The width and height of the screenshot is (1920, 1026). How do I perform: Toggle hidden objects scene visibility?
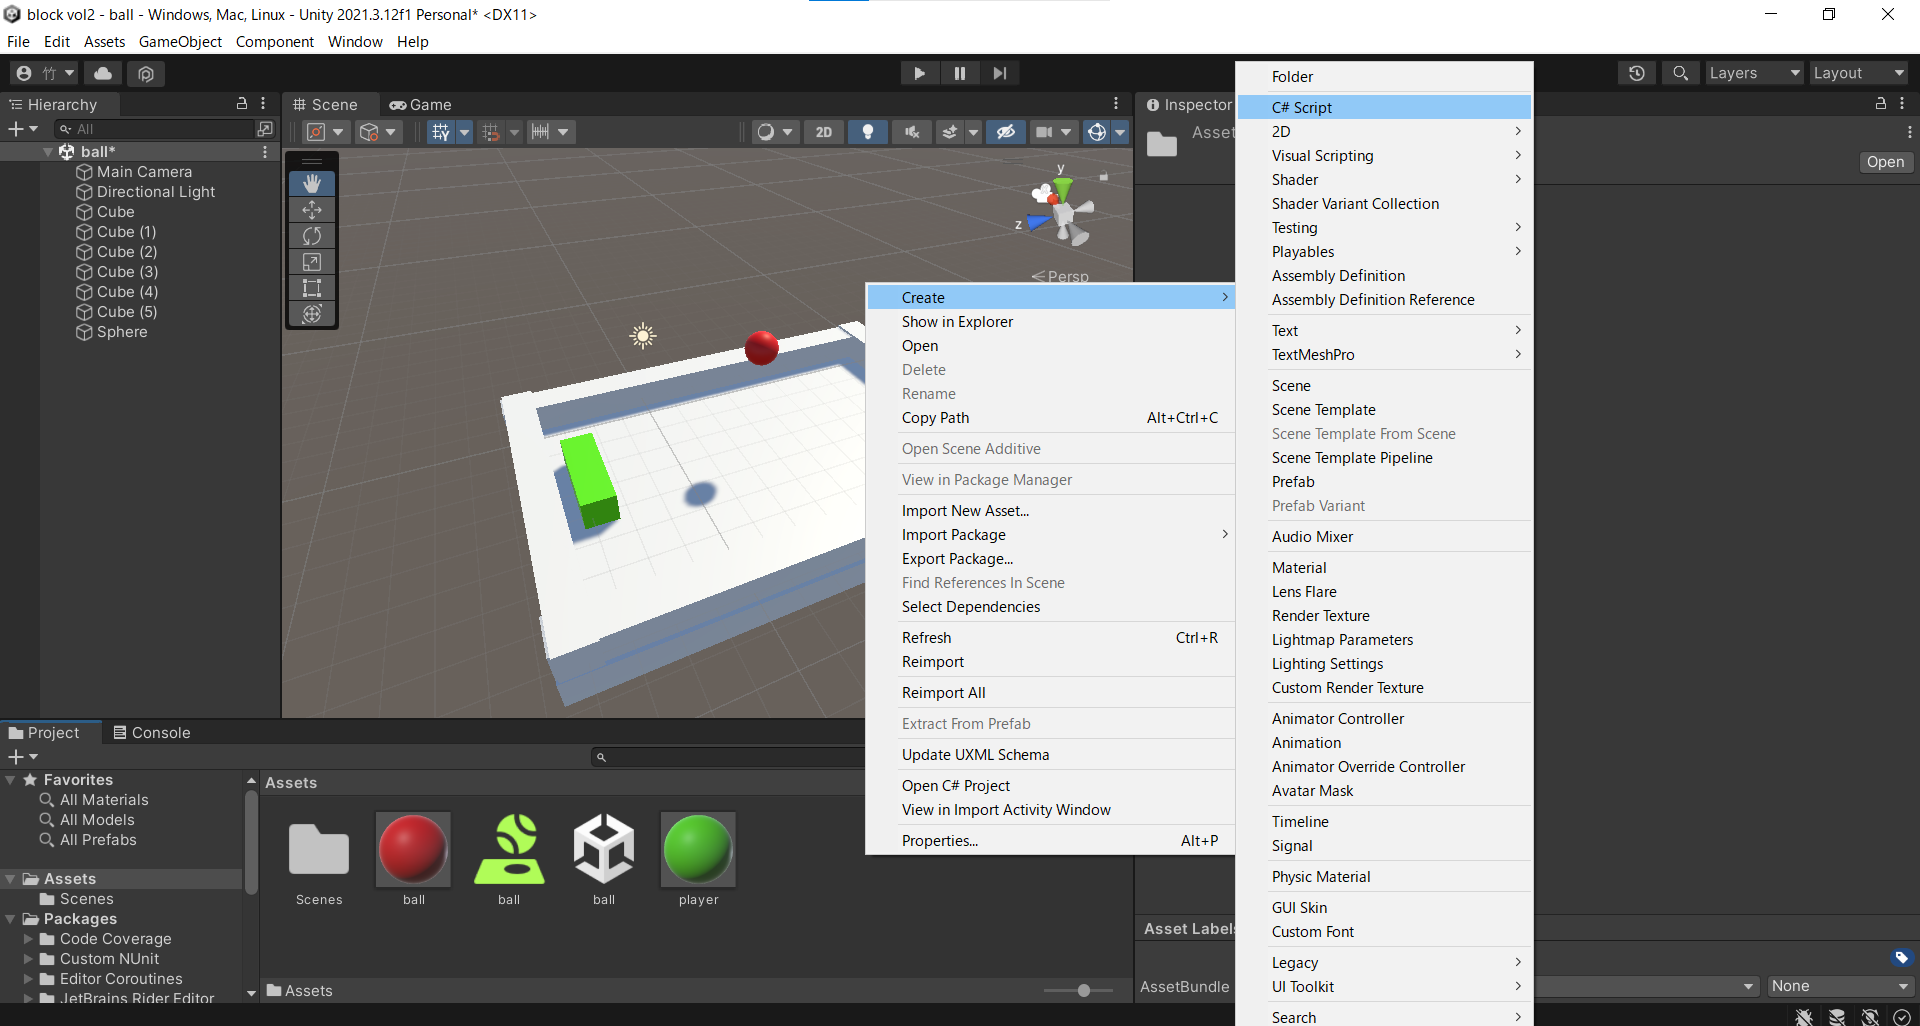coord(1005,132)
